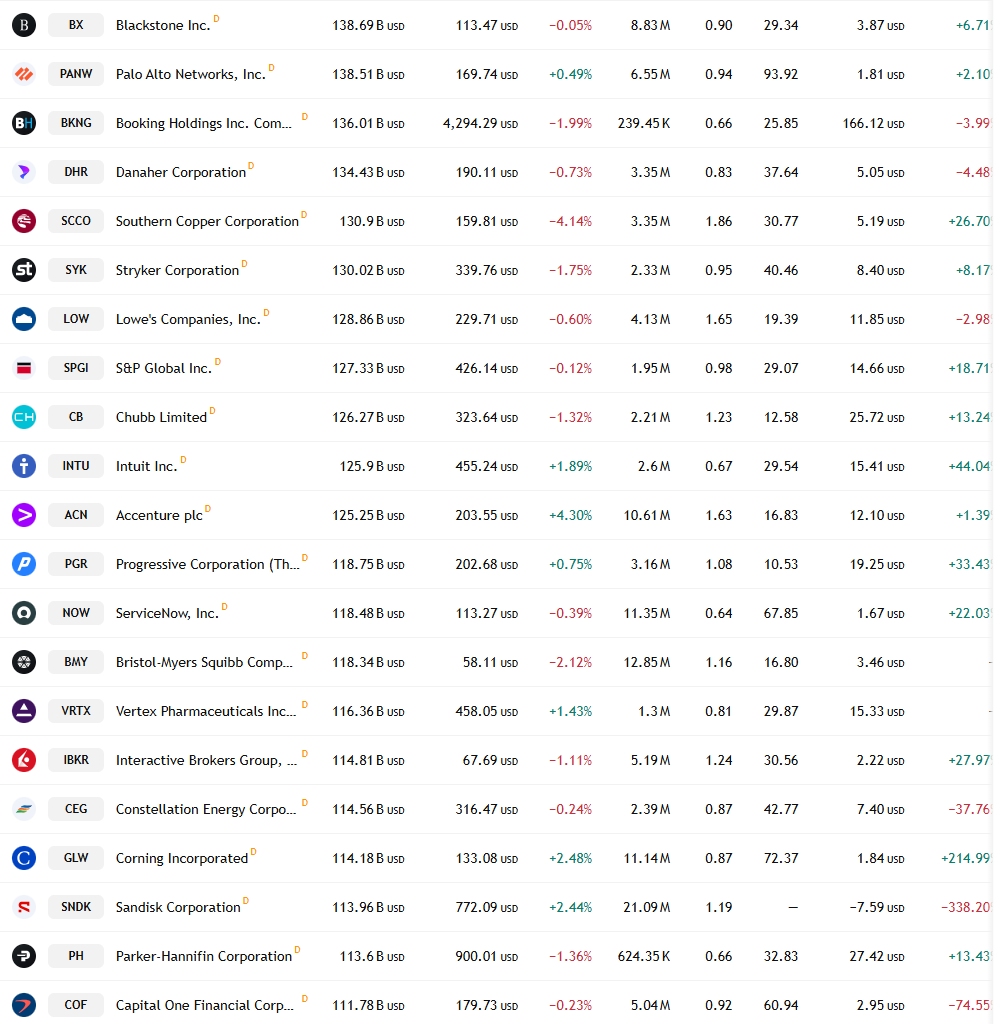Open Lowe's Companies, Inc. link
This screenshot has height=1024, width=994.
(188, 319)
